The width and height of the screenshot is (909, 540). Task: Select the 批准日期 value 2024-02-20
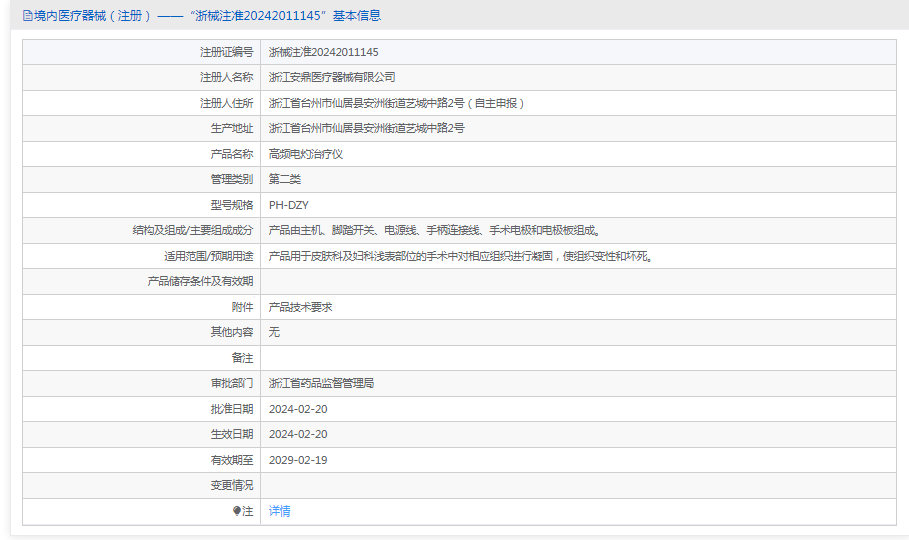click(298, 409)
